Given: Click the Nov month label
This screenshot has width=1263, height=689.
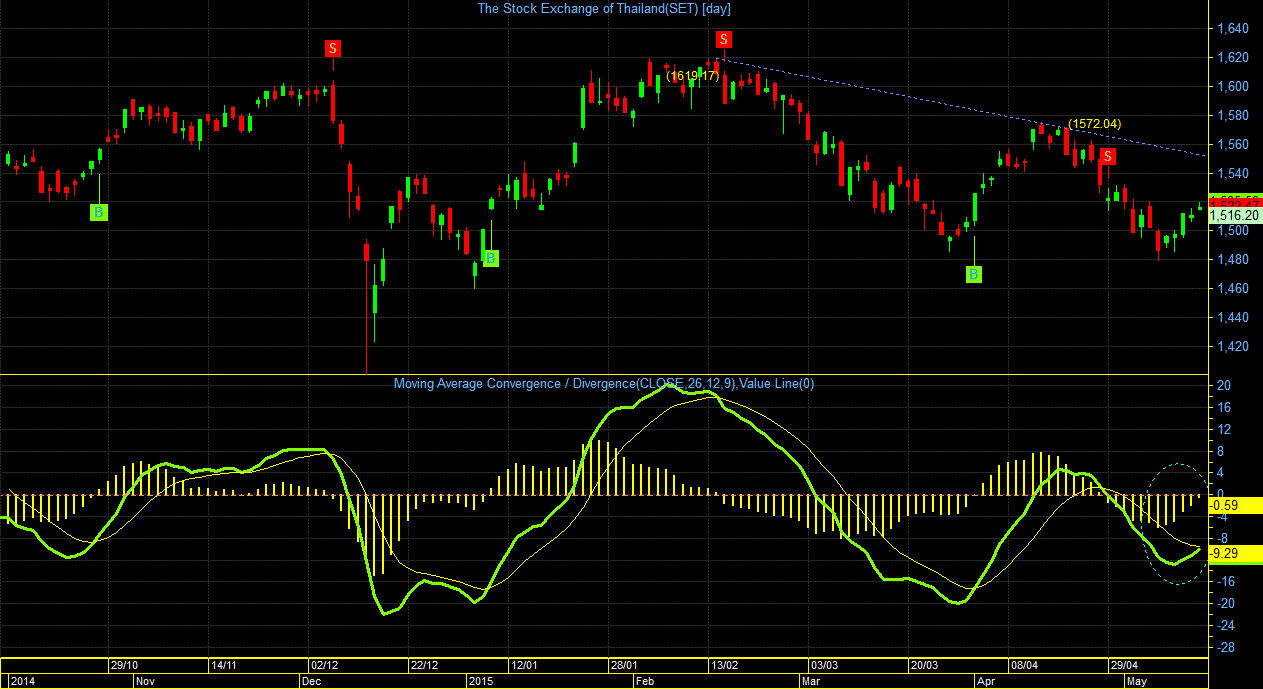Looking at the screenshot, I should [146, 681].
